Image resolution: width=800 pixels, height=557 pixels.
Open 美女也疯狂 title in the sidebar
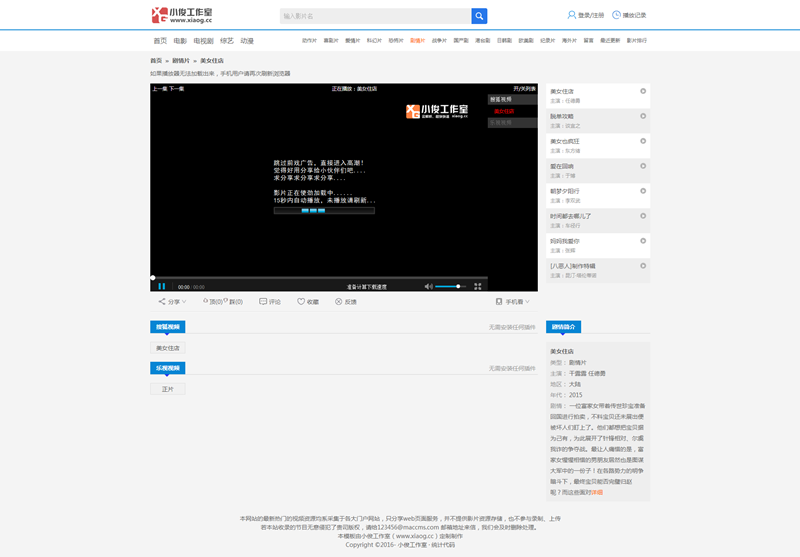pyautogui.click(x=565, y=141)
